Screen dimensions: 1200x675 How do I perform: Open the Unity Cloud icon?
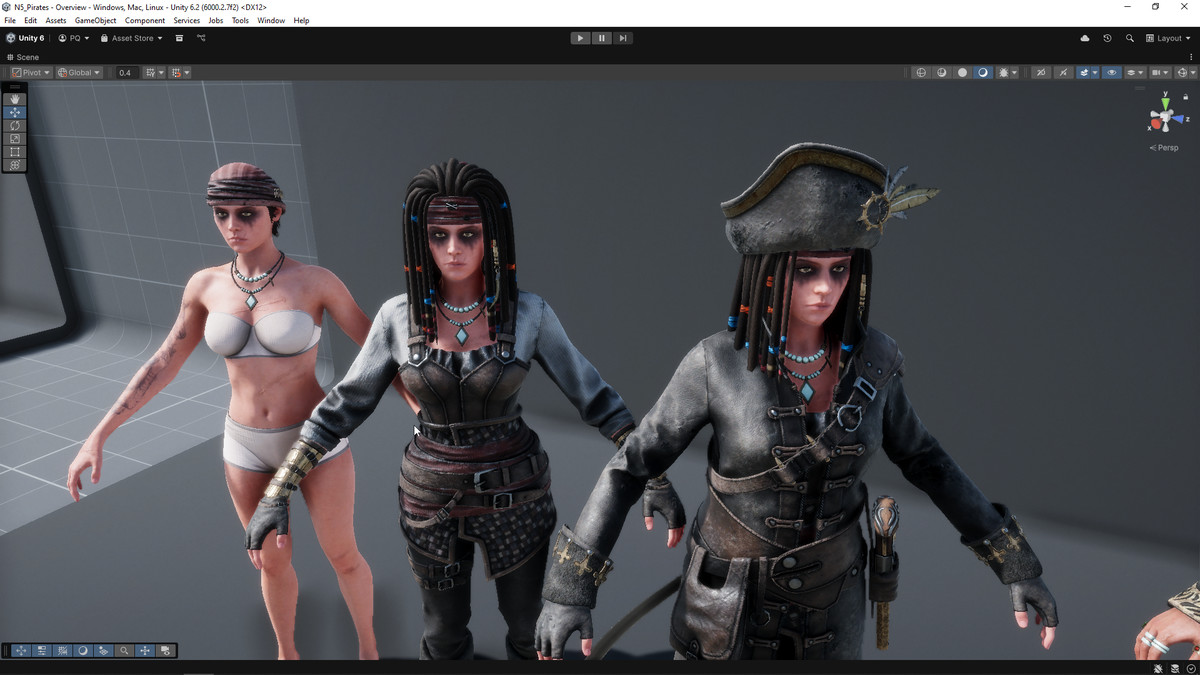[x=1085, y=38]
